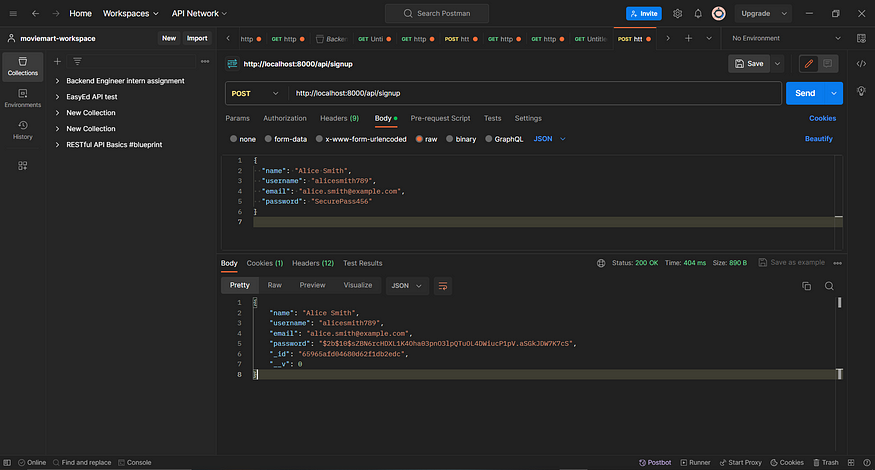Expand the EasyEd API test collection
875x470 pixels.
tap(57, 97)
